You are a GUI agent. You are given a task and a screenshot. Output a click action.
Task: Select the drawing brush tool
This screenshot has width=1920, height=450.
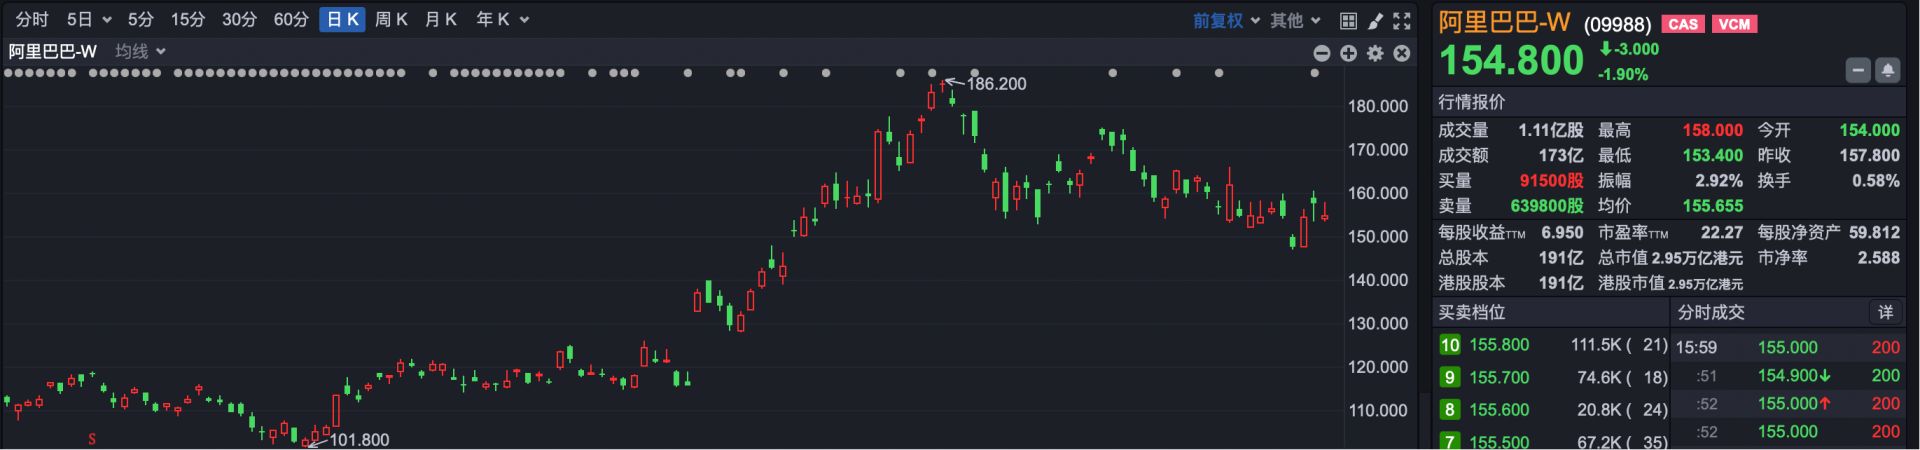pyautogui.click(x=1375, y=20)
